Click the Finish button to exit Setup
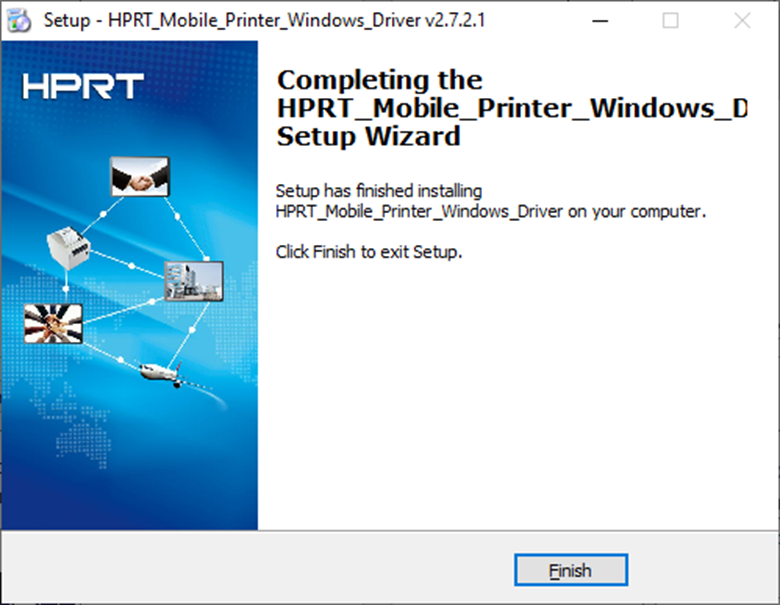Viewport: 780px width, 605px height. (570, 571)
